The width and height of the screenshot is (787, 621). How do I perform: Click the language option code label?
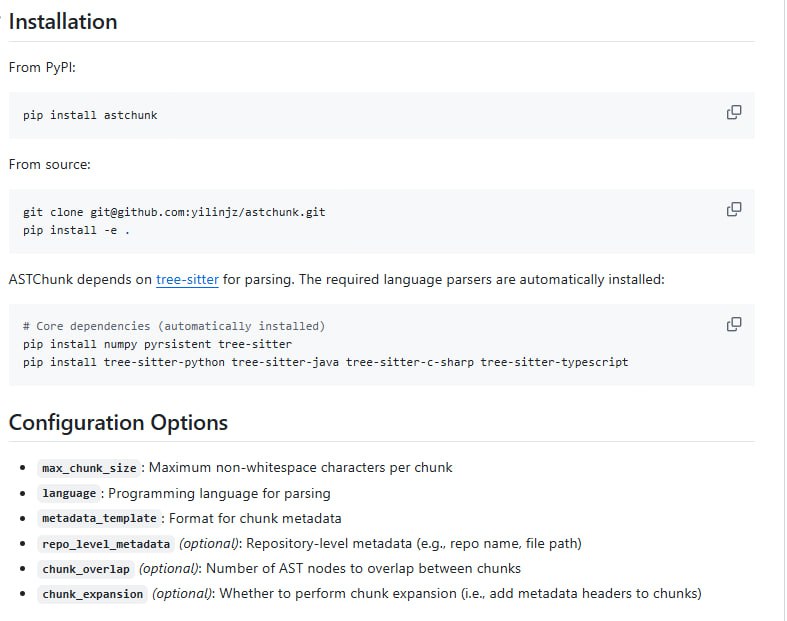pyautogui.click(x=69, y=493)
